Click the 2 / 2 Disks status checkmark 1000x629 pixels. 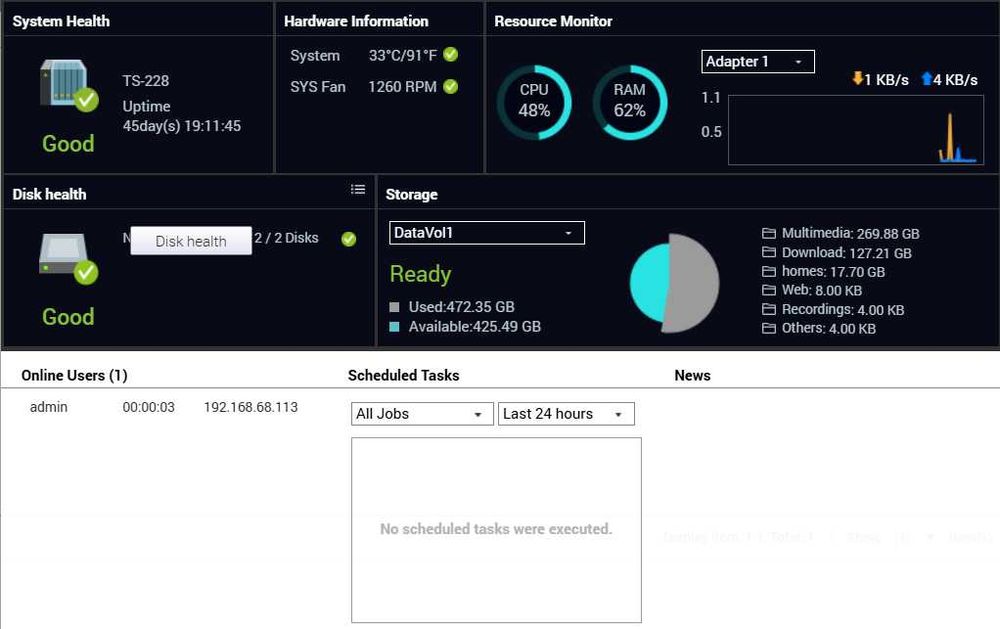click(x=348, y=239)
